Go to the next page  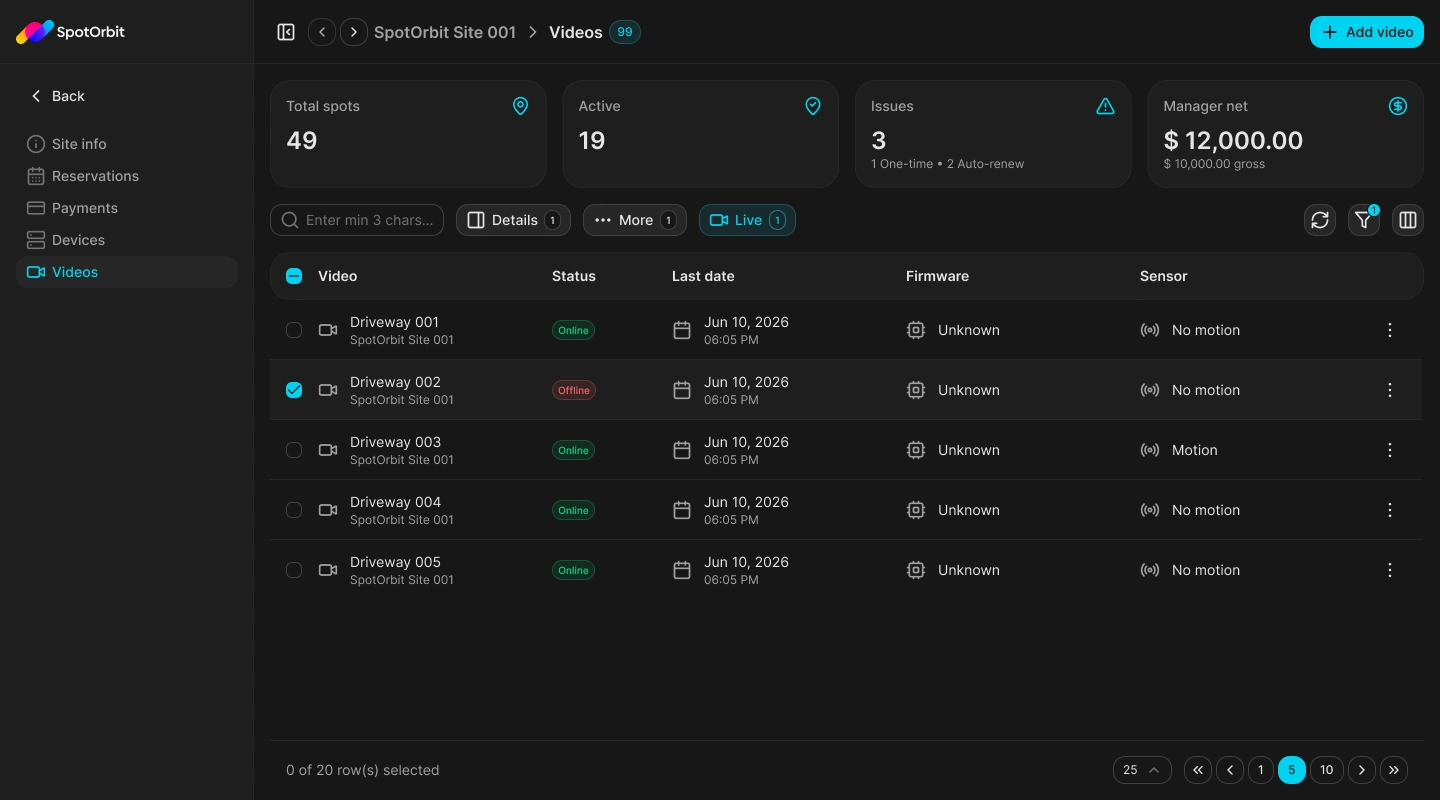click(1362, 770)
